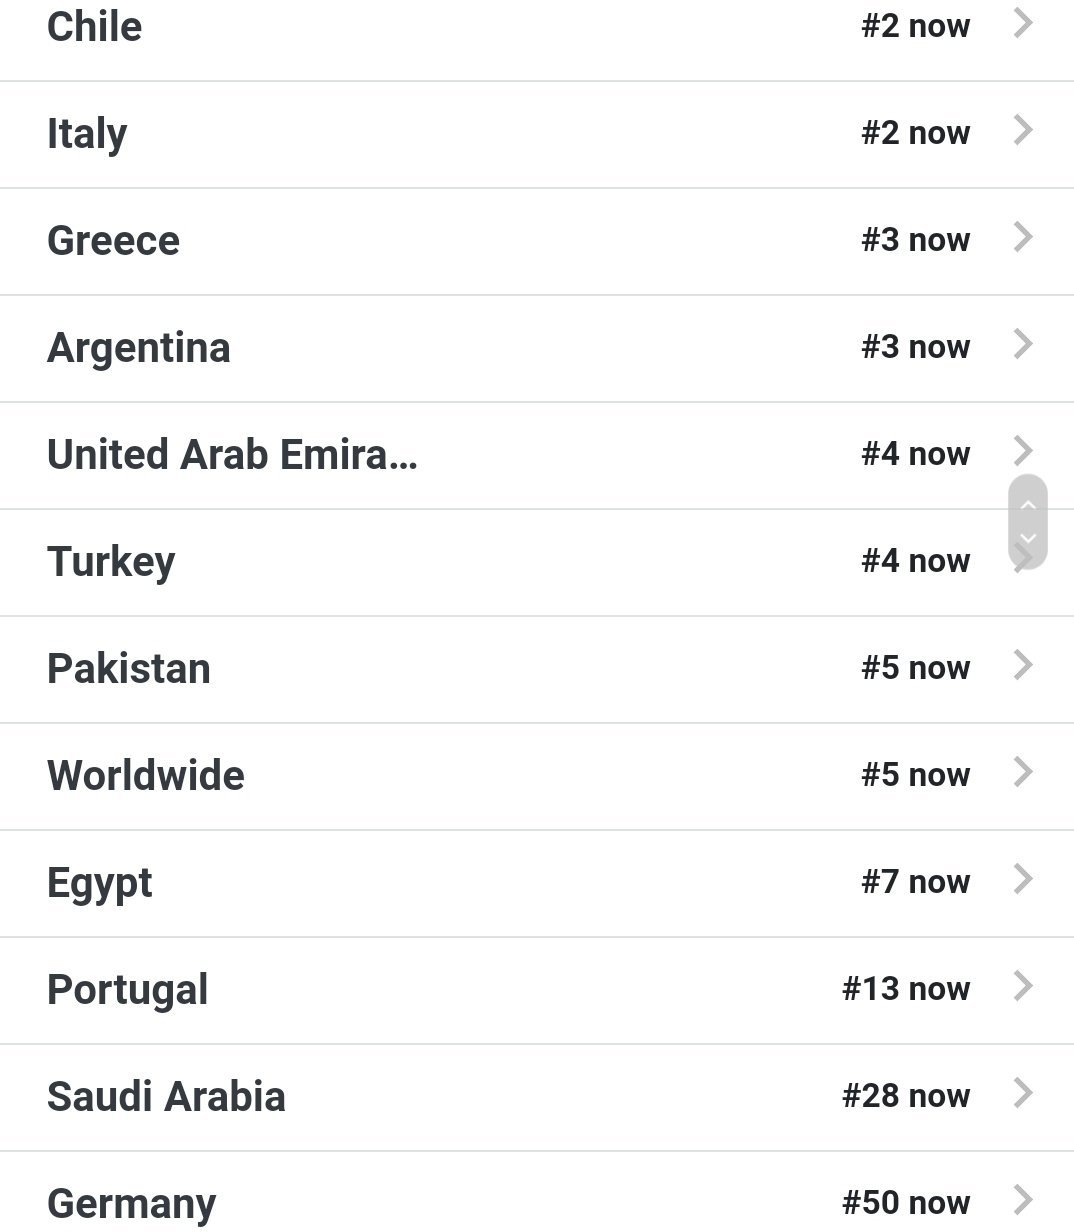Screen dimensions: 1074x1232
Task: Click the chevron arrow in Italy row
Action: click(x=1022, y=130)
